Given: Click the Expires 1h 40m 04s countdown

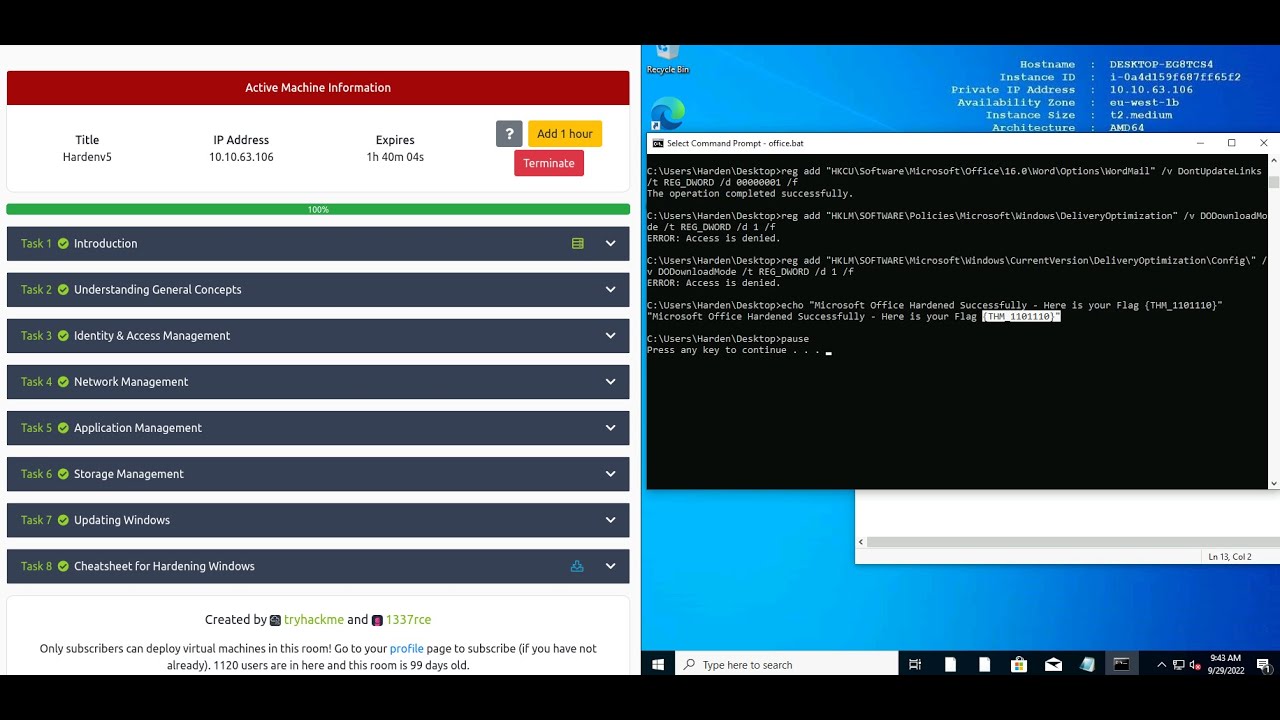Looking at the screenshot, I should [395, 157].
